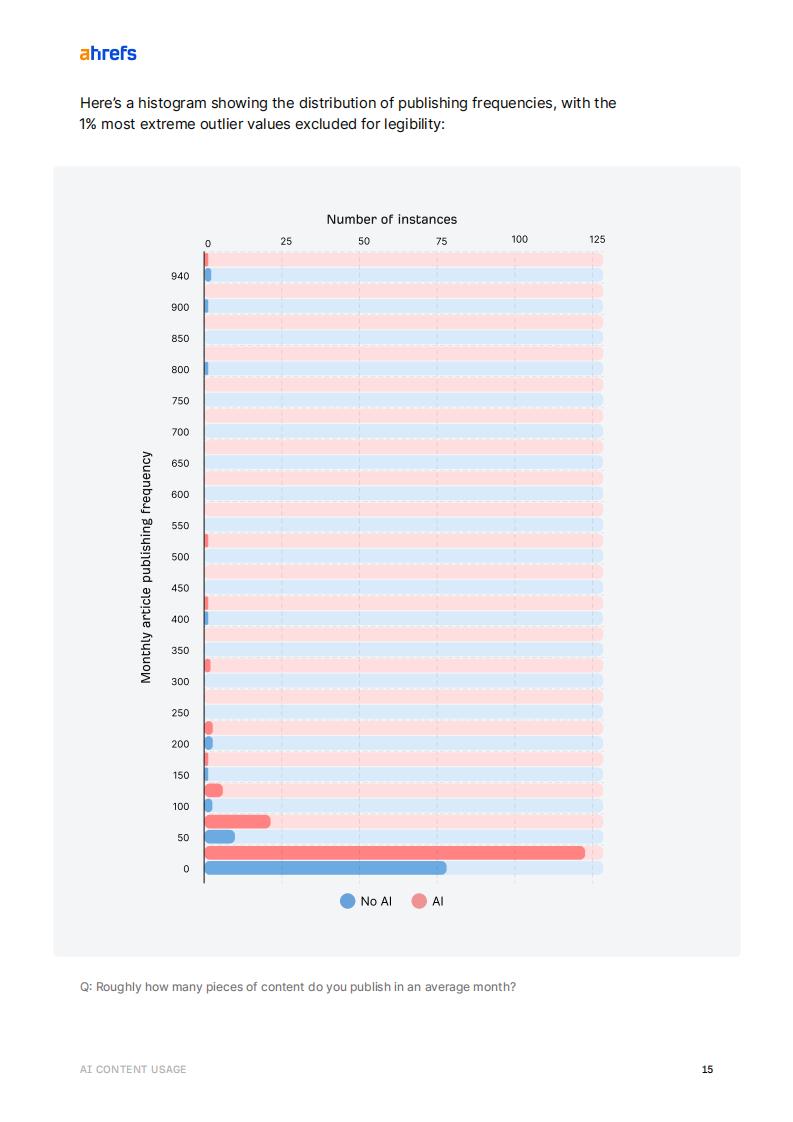Click the Monthly article publishing frequency label
Image resolution: width=793 pixels, height=1122 pixels.
(x=146, y=567)
